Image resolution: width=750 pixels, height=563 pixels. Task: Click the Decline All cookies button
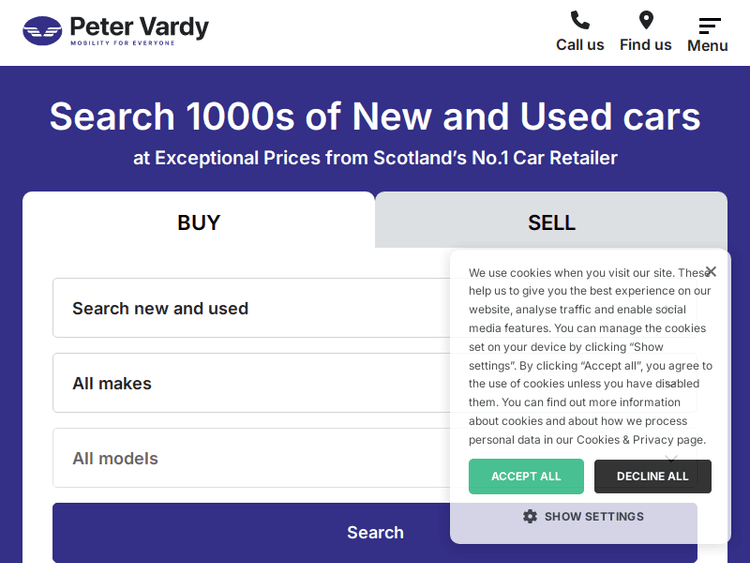click(652, 476)
